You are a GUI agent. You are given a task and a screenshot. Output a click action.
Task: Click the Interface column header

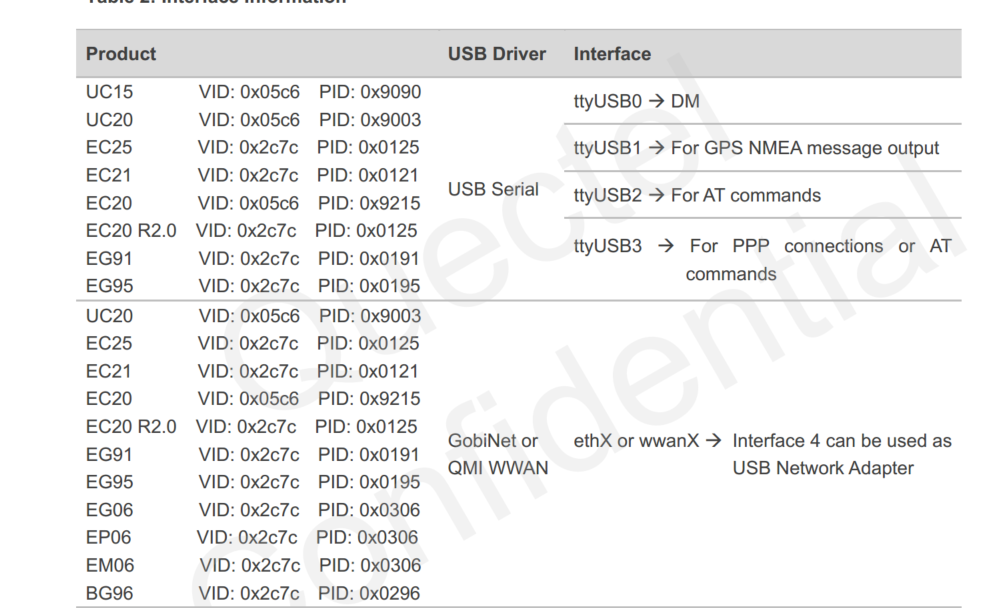[612, 54]
